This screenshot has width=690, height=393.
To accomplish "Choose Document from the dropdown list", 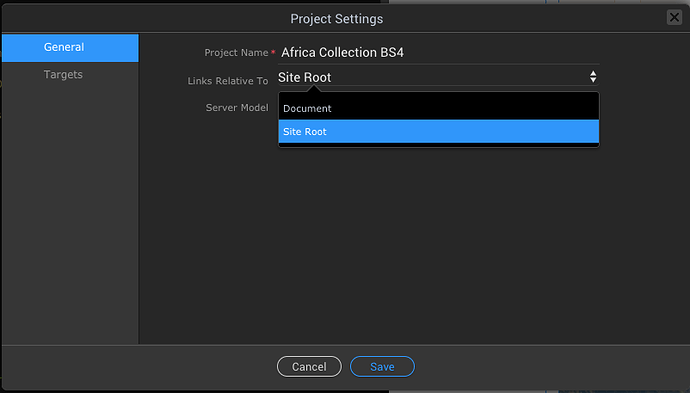I will tap(439, 108).
